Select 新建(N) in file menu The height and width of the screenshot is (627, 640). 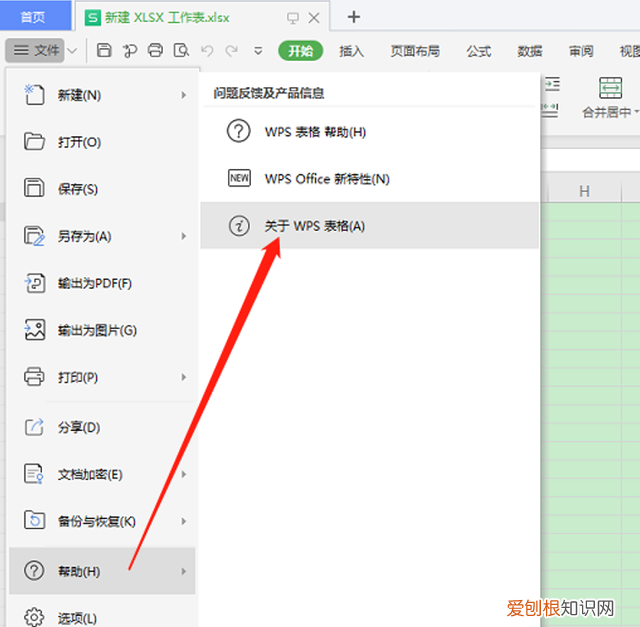(x=102, y=95)
